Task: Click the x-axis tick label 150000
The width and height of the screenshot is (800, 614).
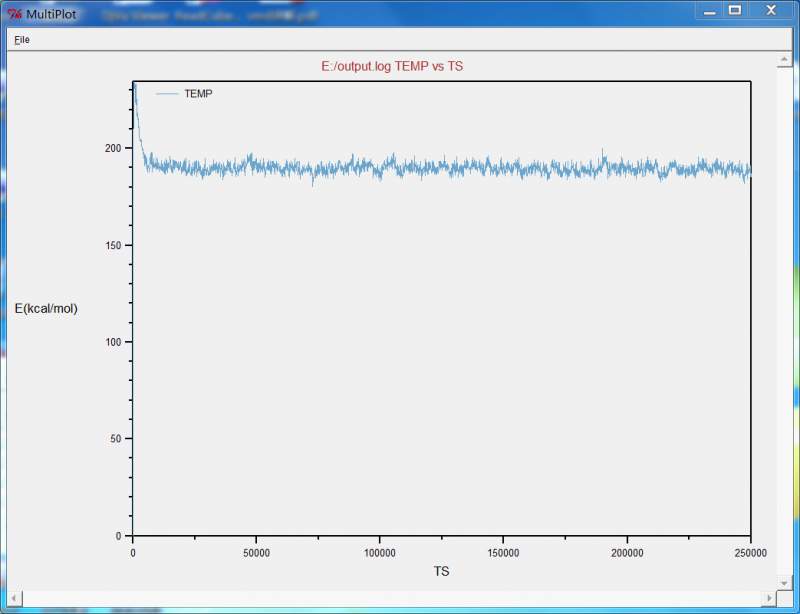Action: 503,553
